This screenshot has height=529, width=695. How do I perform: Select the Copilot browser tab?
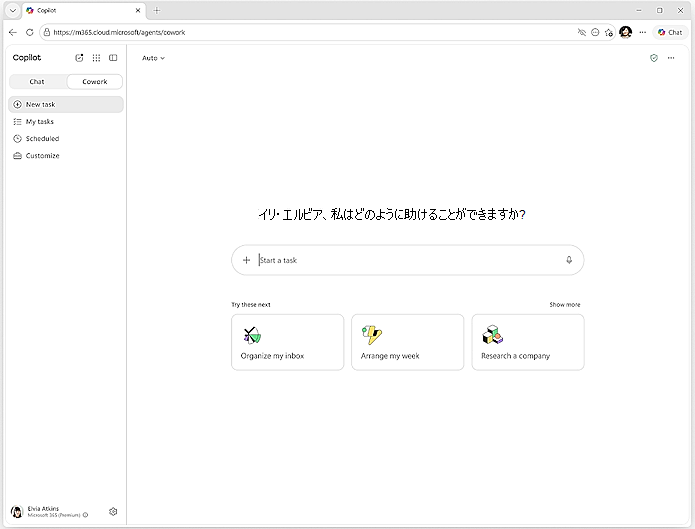click(83, 11)
